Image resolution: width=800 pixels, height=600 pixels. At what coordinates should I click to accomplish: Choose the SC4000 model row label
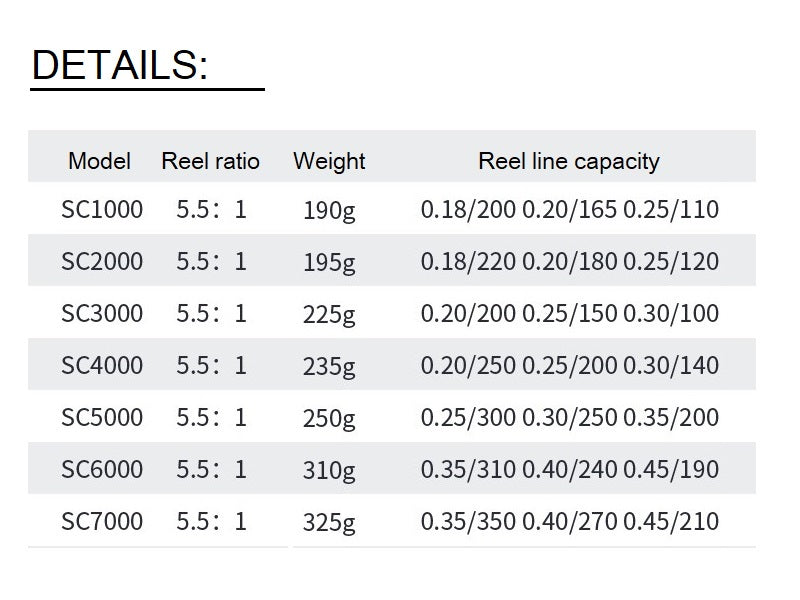pyautogui.click(x=102, y=365)
